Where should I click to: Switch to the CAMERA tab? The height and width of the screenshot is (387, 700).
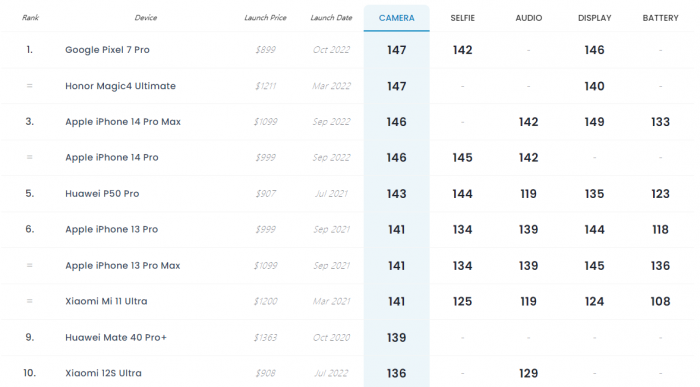click(396, 18)
